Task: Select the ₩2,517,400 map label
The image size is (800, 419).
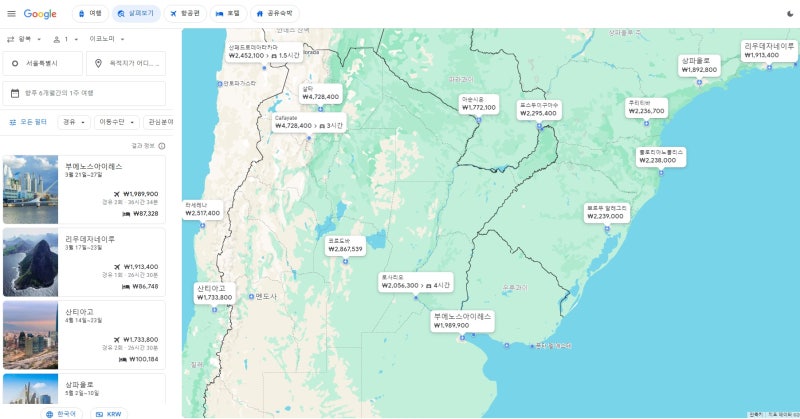Action: click(203, 210)
